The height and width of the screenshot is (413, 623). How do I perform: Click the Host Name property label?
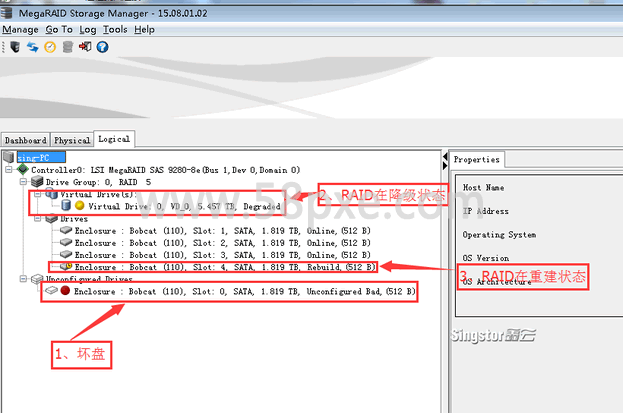pos(484,187)
